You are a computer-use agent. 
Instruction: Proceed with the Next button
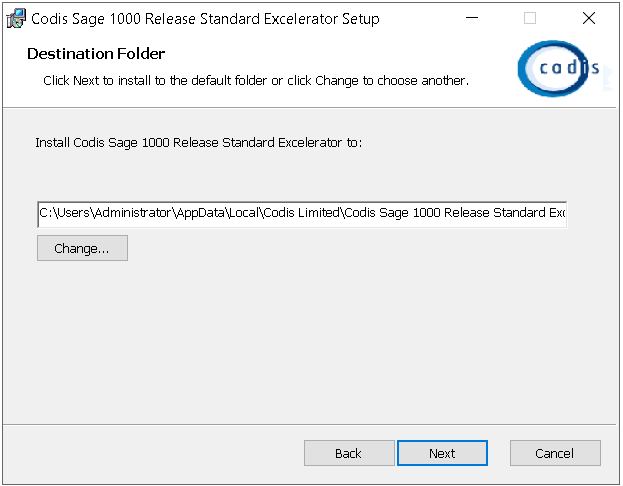click(x=442, y=453)
